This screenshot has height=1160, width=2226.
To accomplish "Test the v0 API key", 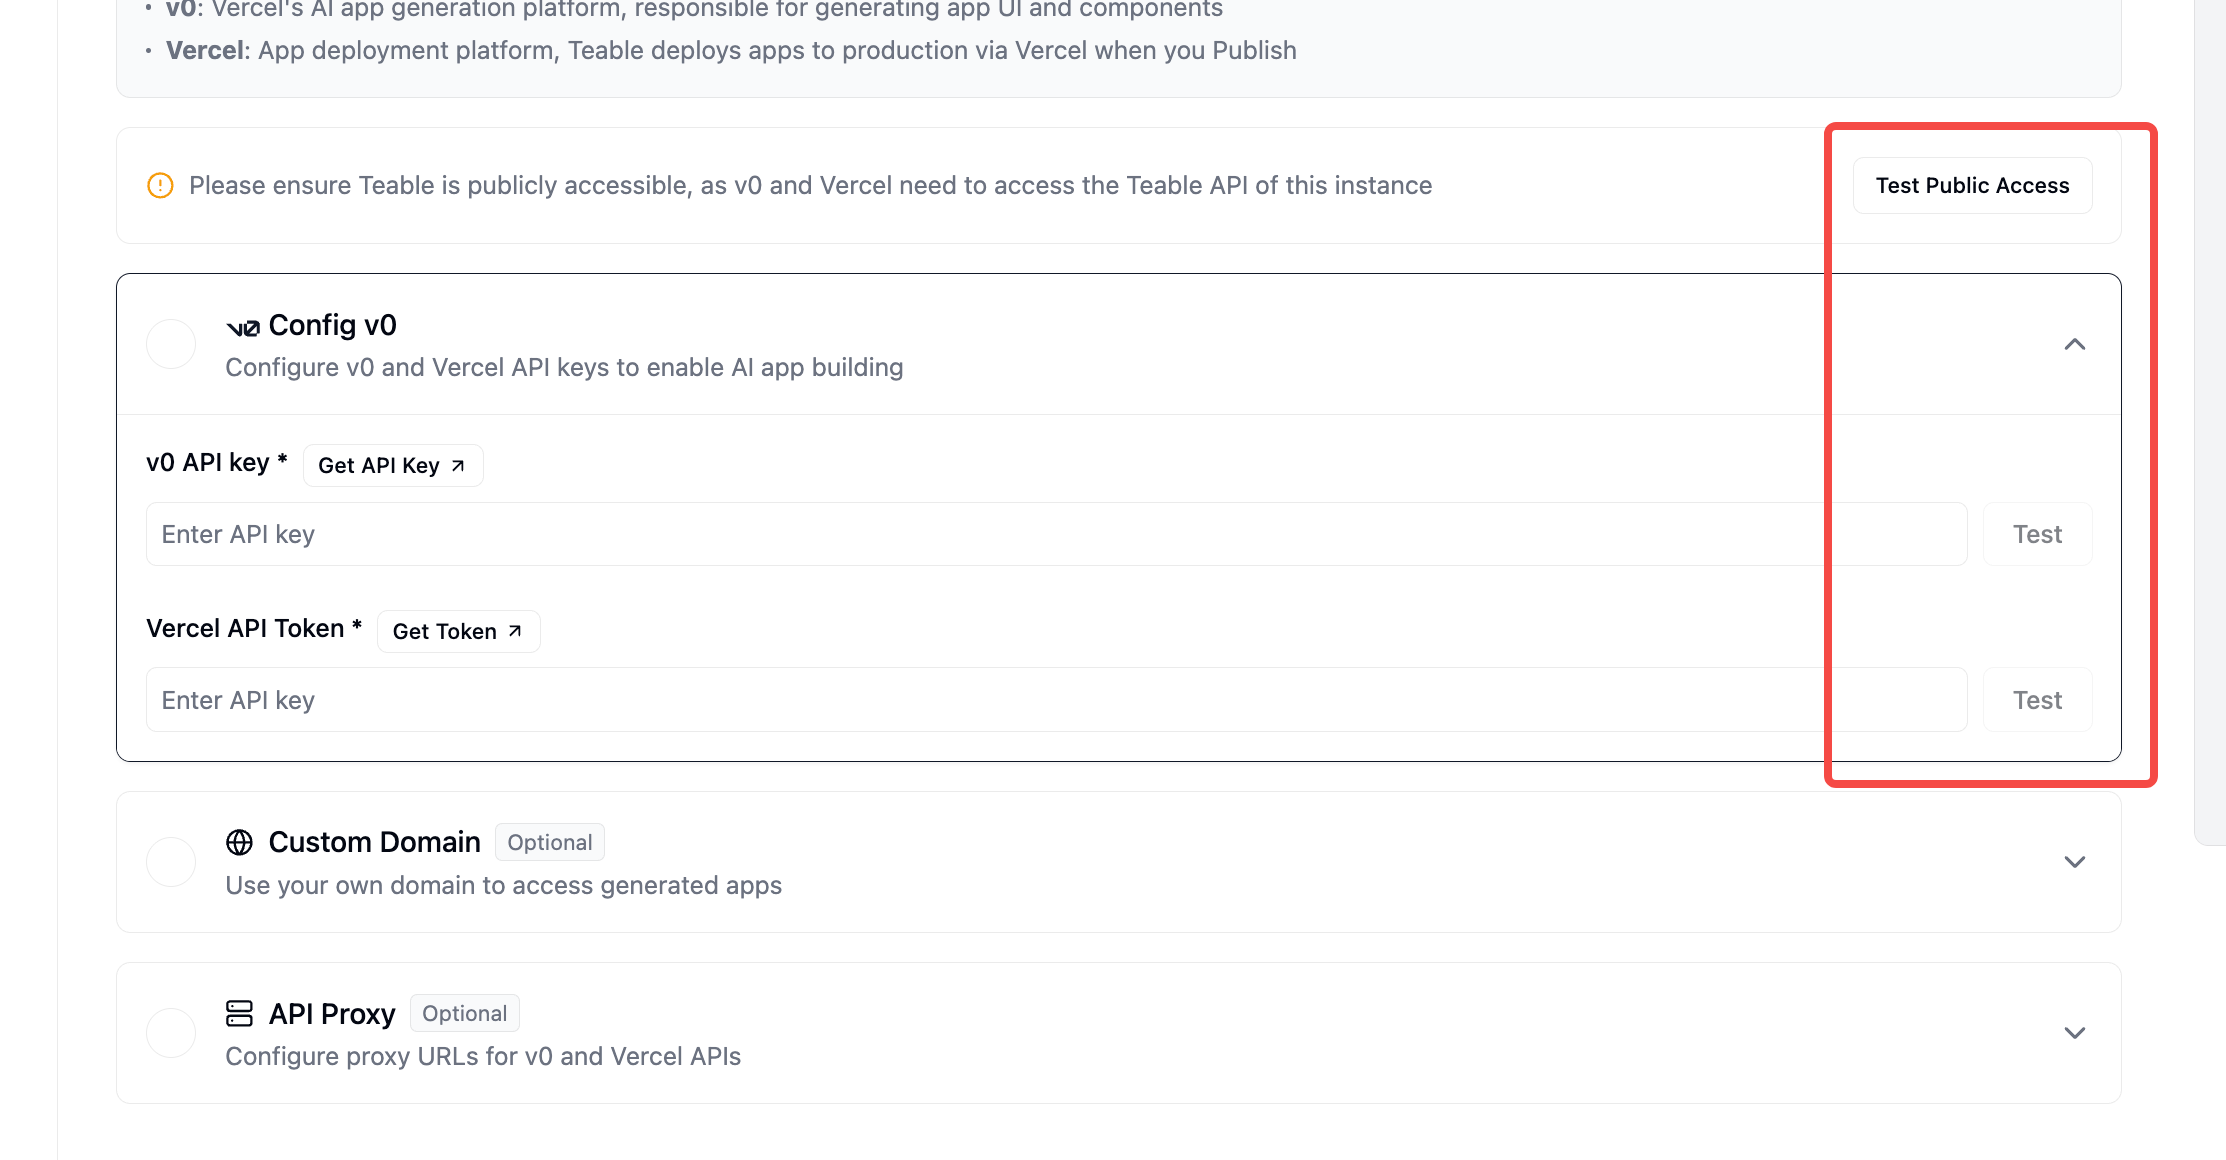I will point(2036,535).
